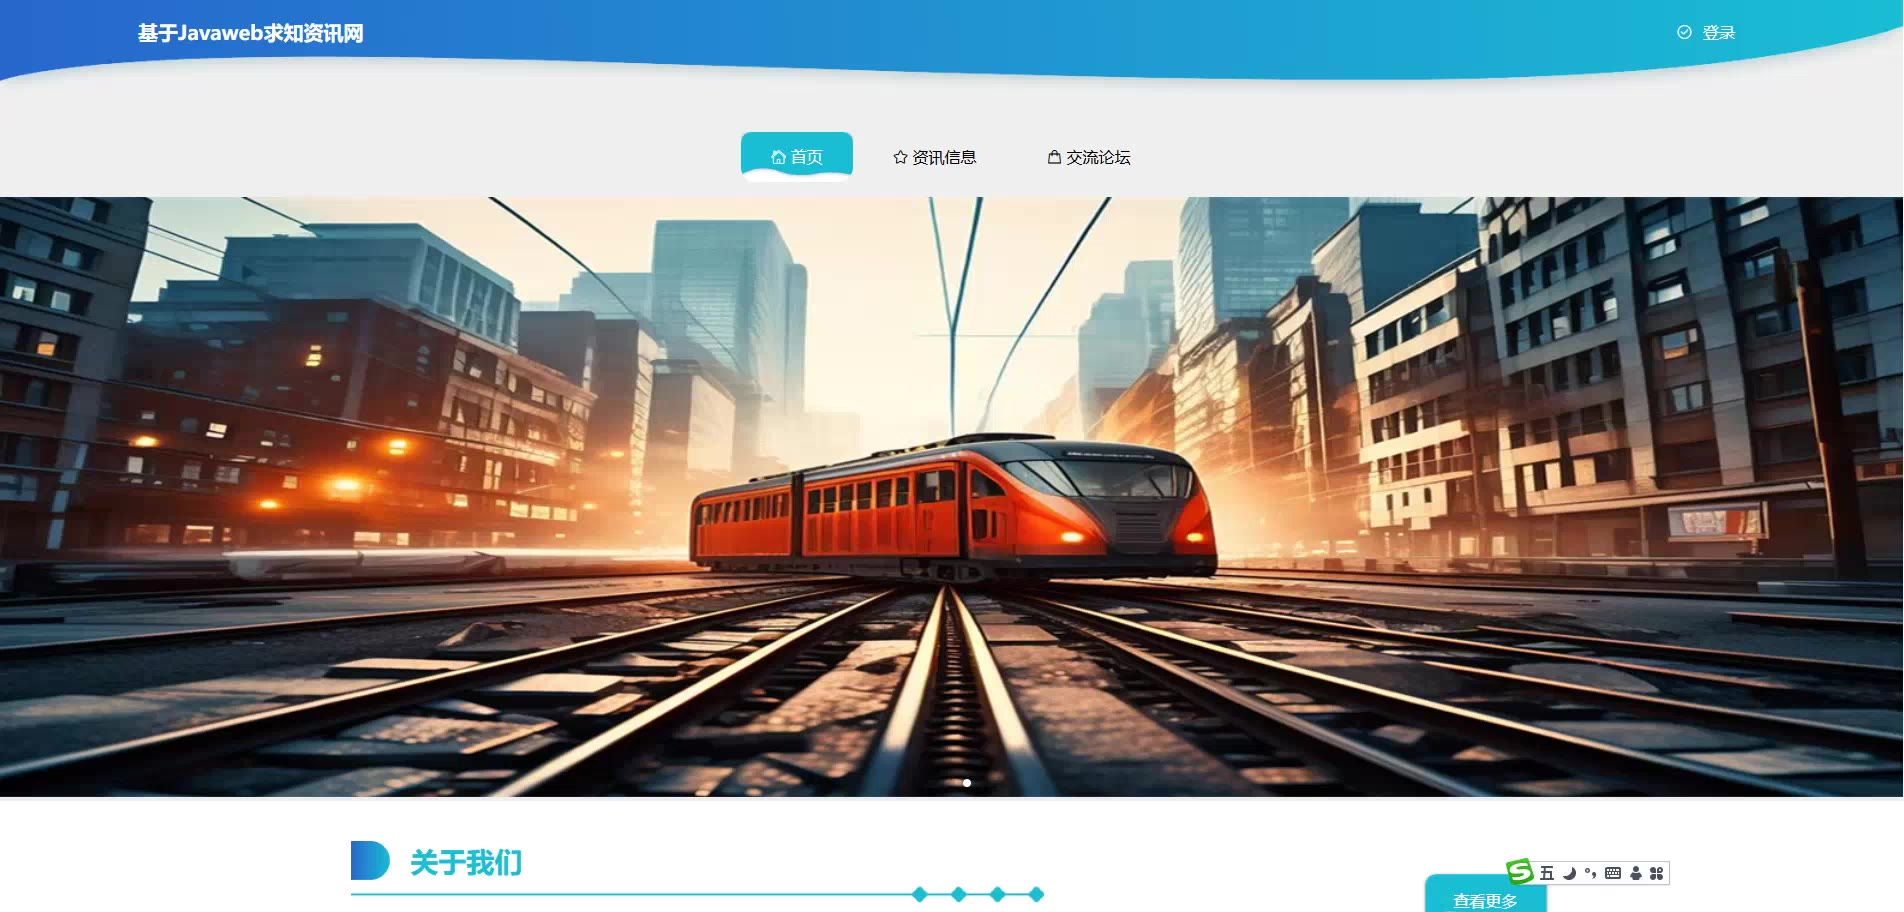Click the 查看更多 button
The image size is (1904, 912).
click(1486, 896)
